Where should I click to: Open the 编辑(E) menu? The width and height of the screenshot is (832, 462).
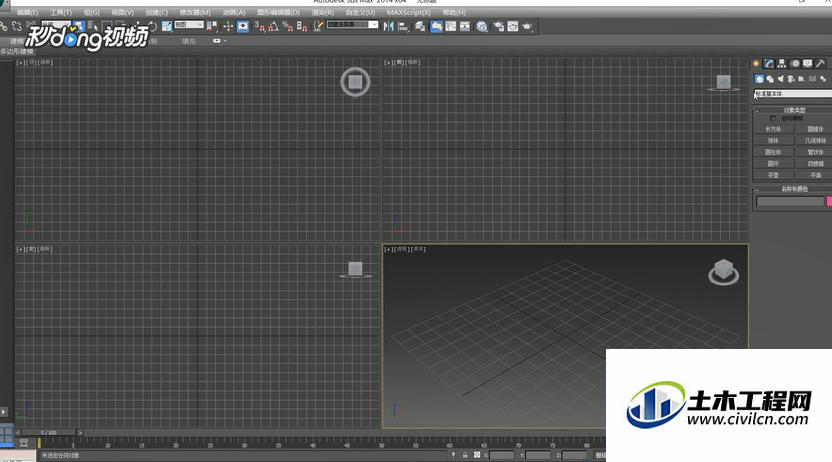click(x=28, y=12)
